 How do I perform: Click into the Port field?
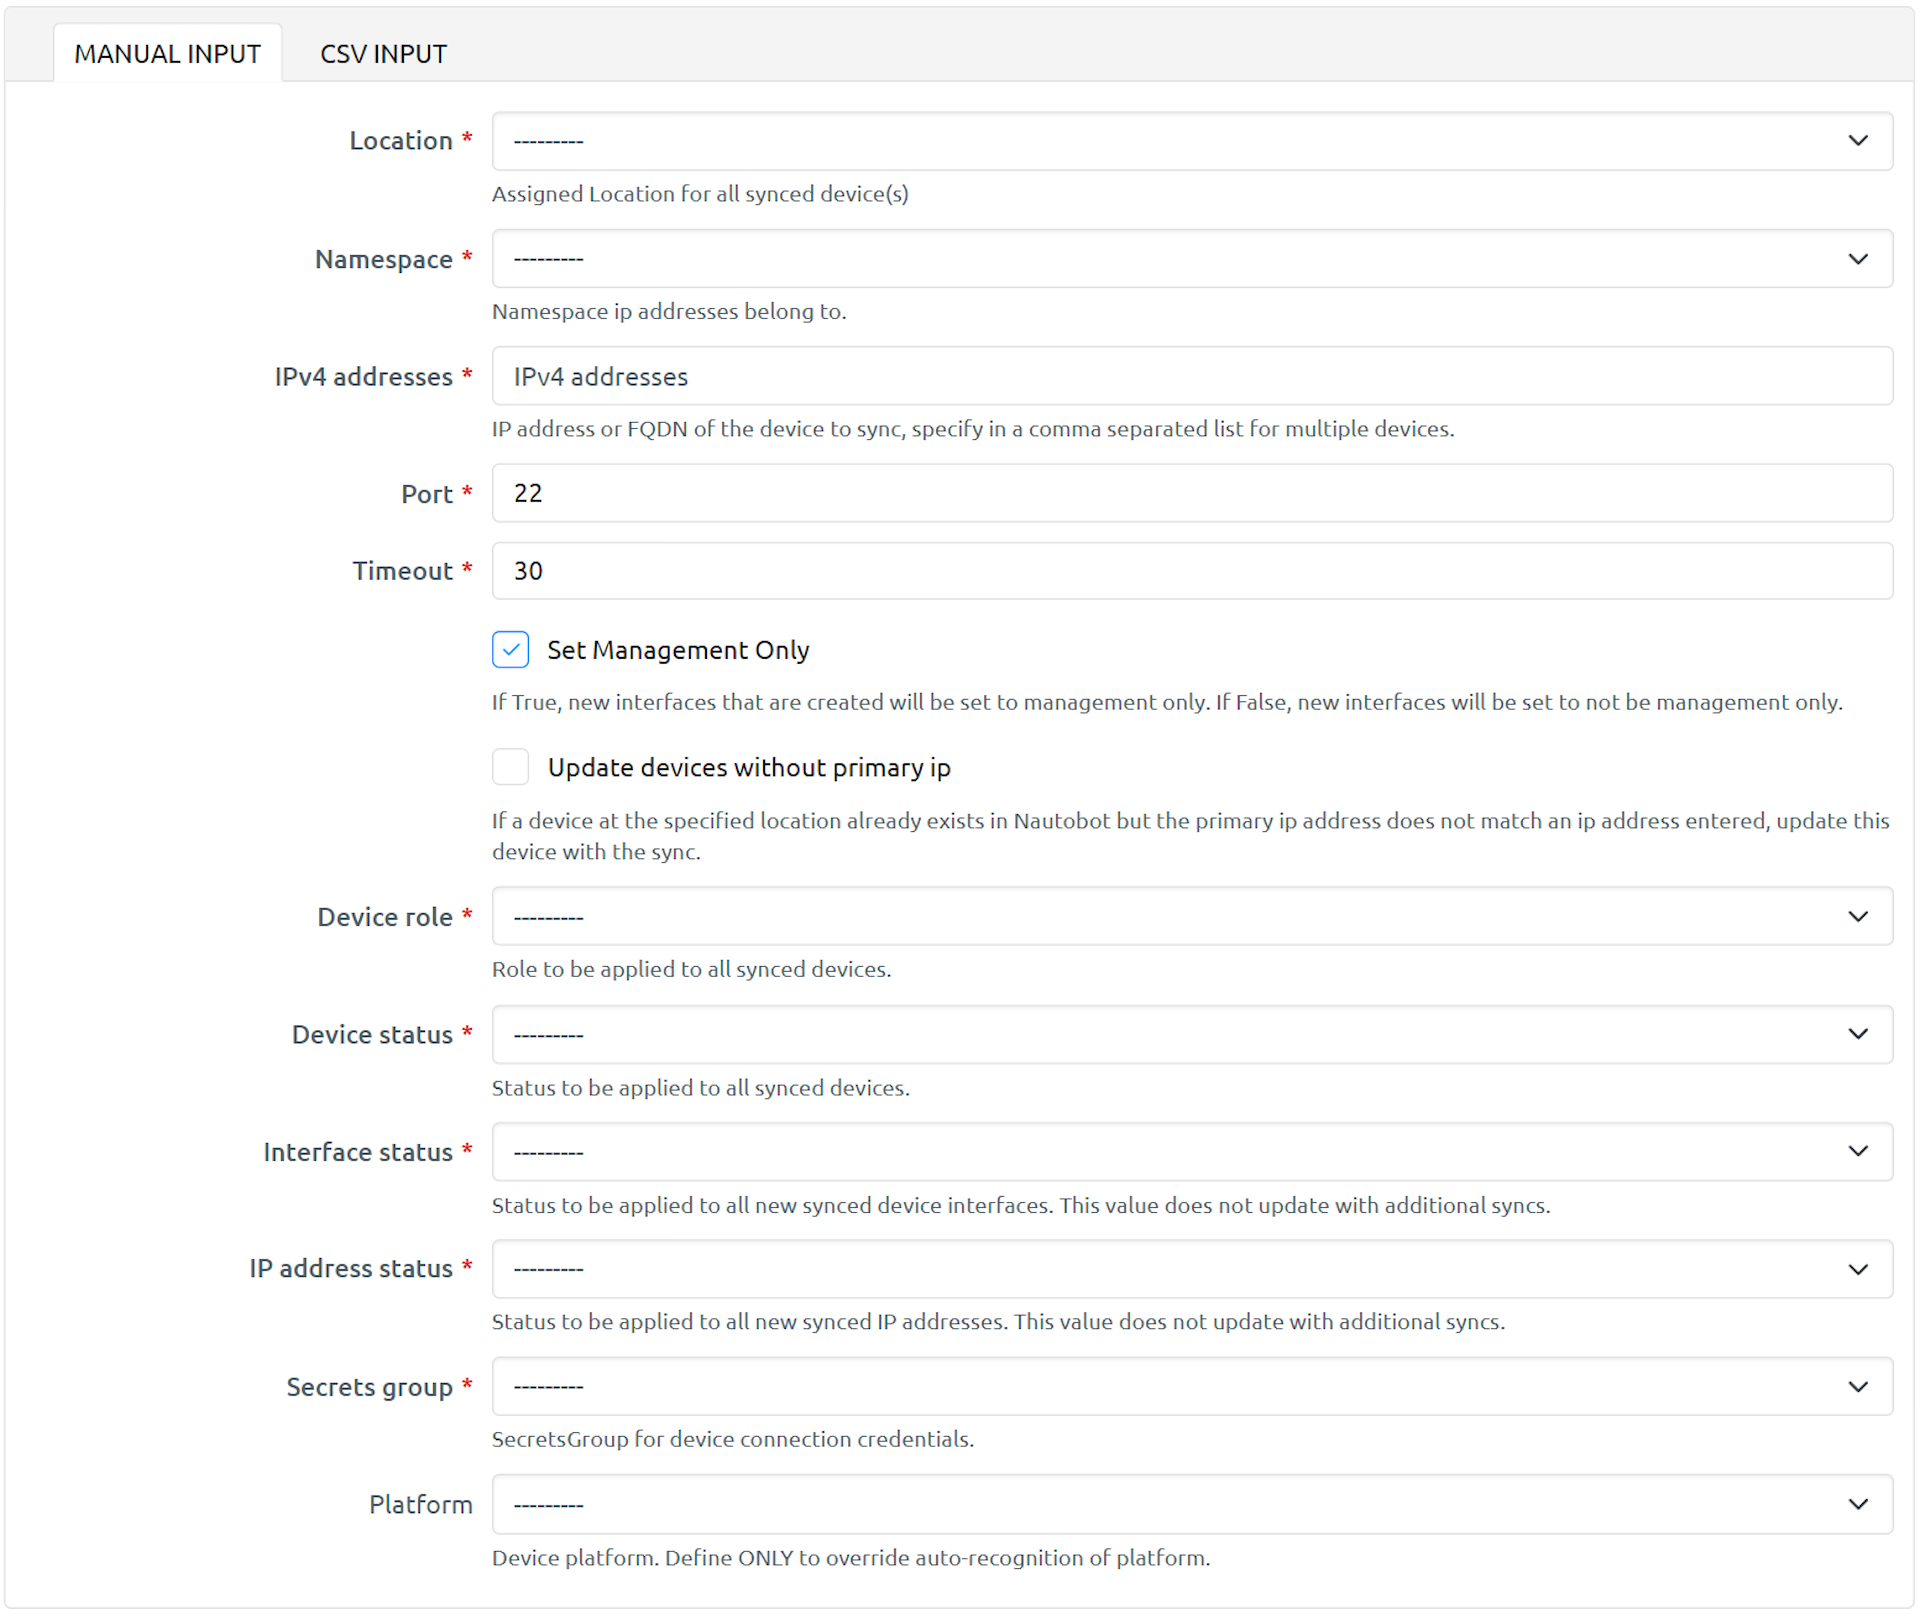pos(1190,494)
